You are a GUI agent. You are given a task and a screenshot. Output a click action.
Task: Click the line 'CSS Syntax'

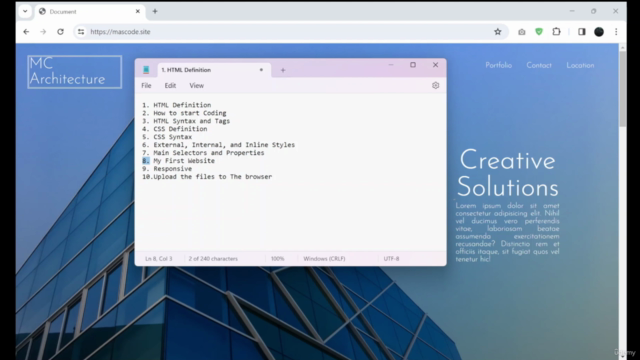pos(172,137)
